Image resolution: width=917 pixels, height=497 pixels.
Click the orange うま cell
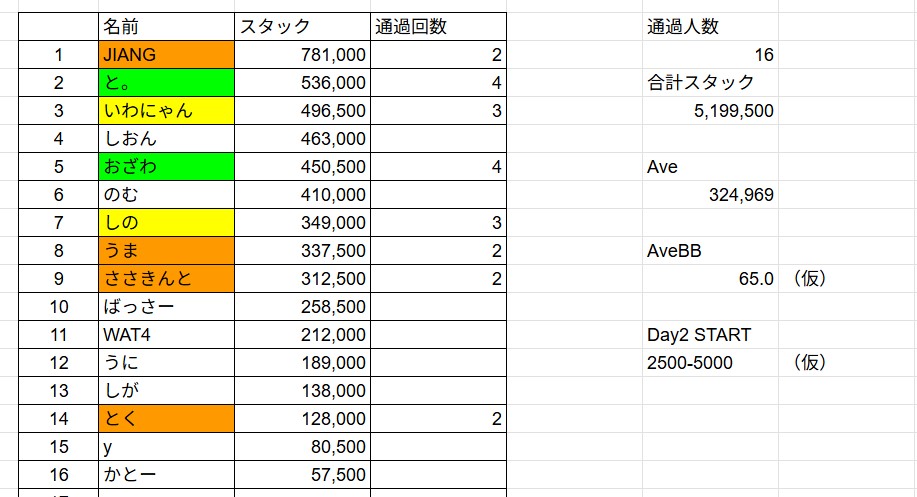click(x=166, y=251)
